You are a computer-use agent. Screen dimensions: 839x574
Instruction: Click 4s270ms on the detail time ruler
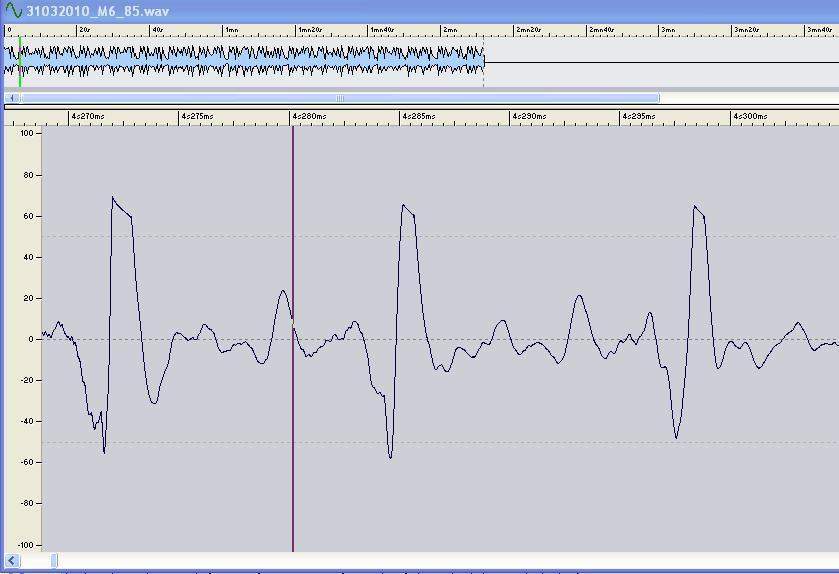click(86, 117)
